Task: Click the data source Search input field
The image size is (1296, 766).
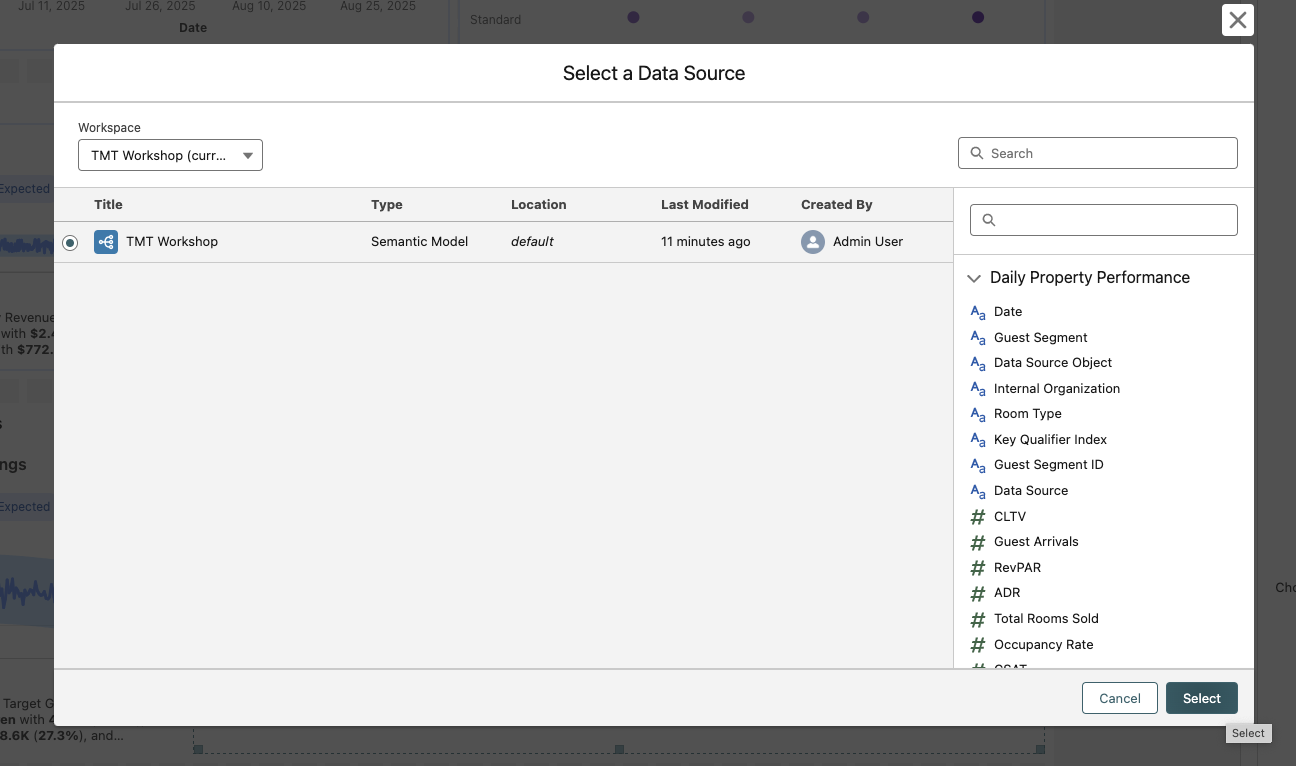Action: pyautogui.click(x=1108, y=153)
